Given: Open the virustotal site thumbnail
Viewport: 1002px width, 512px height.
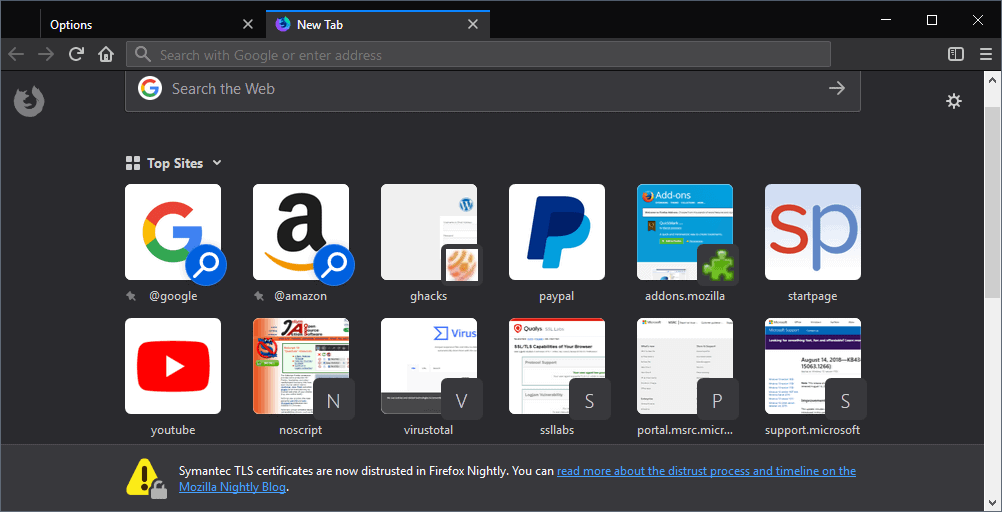Looking at the screenshot, I should [x=429, y=366].
